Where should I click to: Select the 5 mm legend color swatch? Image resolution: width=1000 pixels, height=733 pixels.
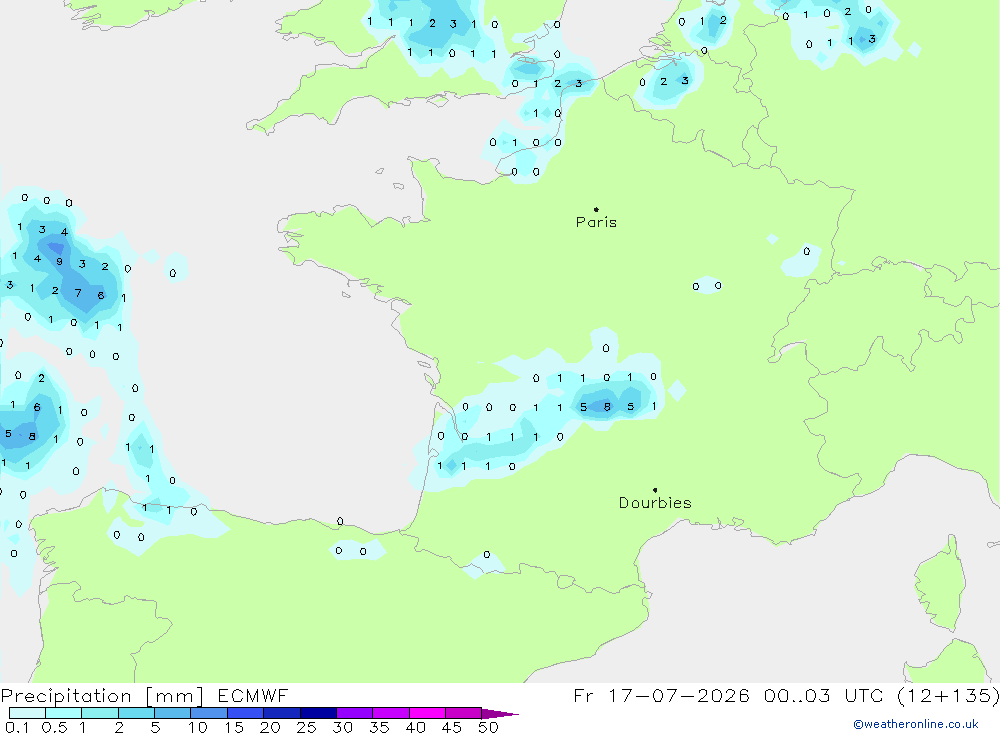pyautogui.click(x=172, y=713)
